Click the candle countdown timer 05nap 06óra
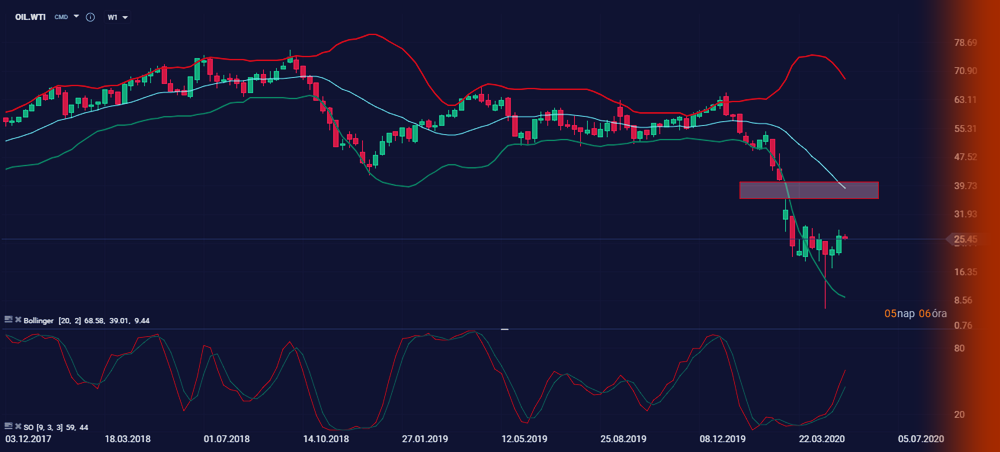Viewport: 1000px width, 452px height. 914,313
